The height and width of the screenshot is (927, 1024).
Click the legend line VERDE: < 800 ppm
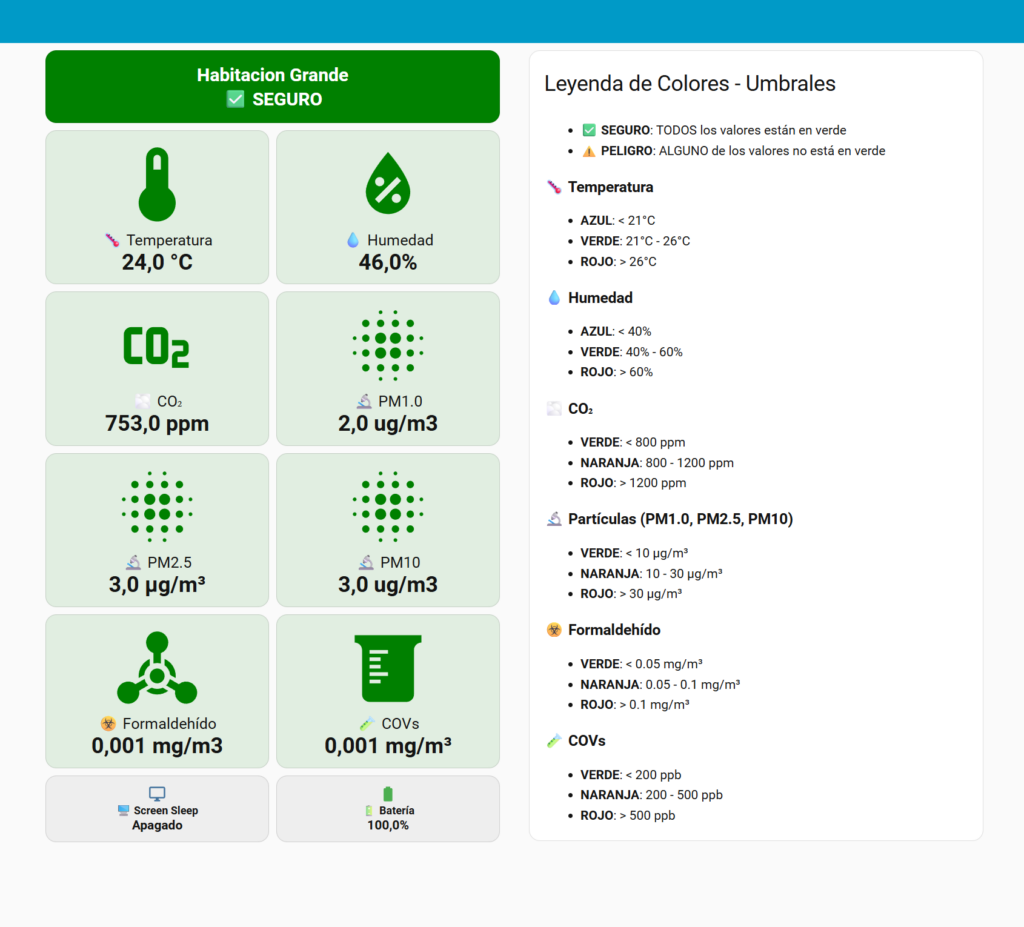pos(633,443)
